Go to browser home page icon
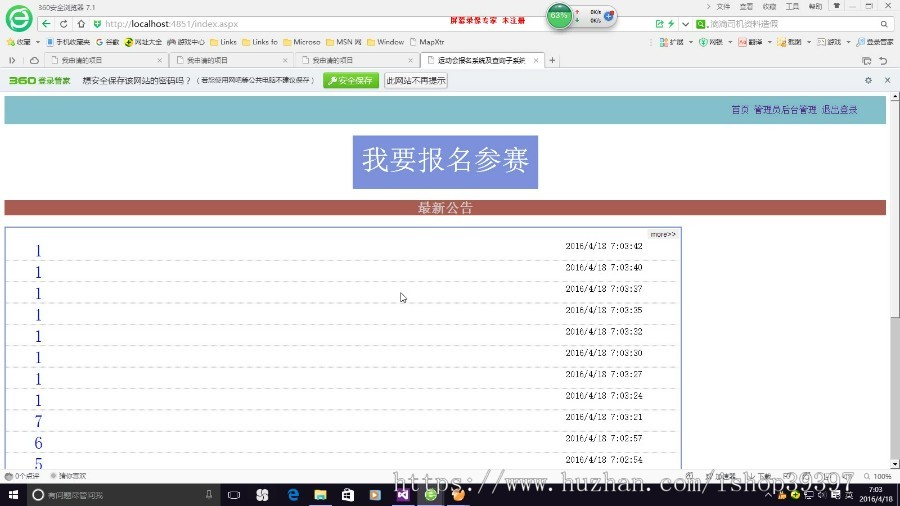900x506 pixels. 81,24
